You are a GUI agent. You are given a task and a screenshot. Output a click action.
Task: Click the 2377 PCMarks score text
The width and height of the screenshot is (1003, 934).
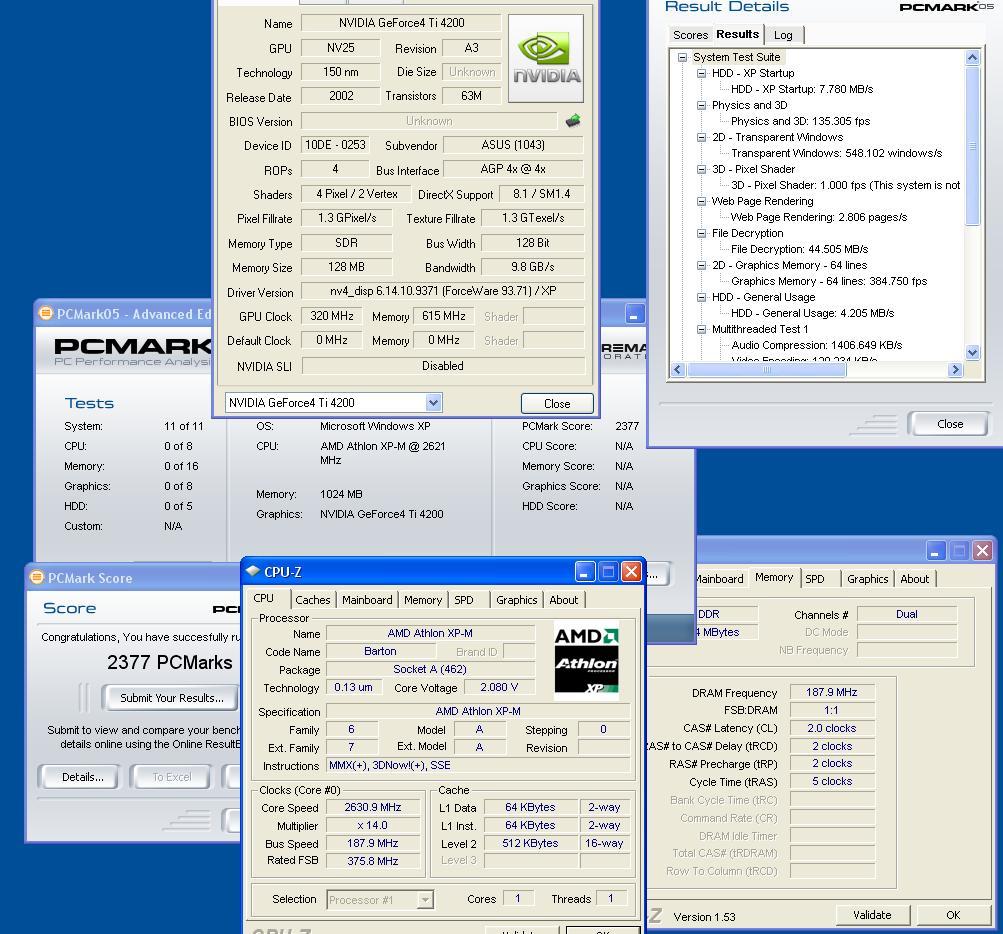pos(170,662)
